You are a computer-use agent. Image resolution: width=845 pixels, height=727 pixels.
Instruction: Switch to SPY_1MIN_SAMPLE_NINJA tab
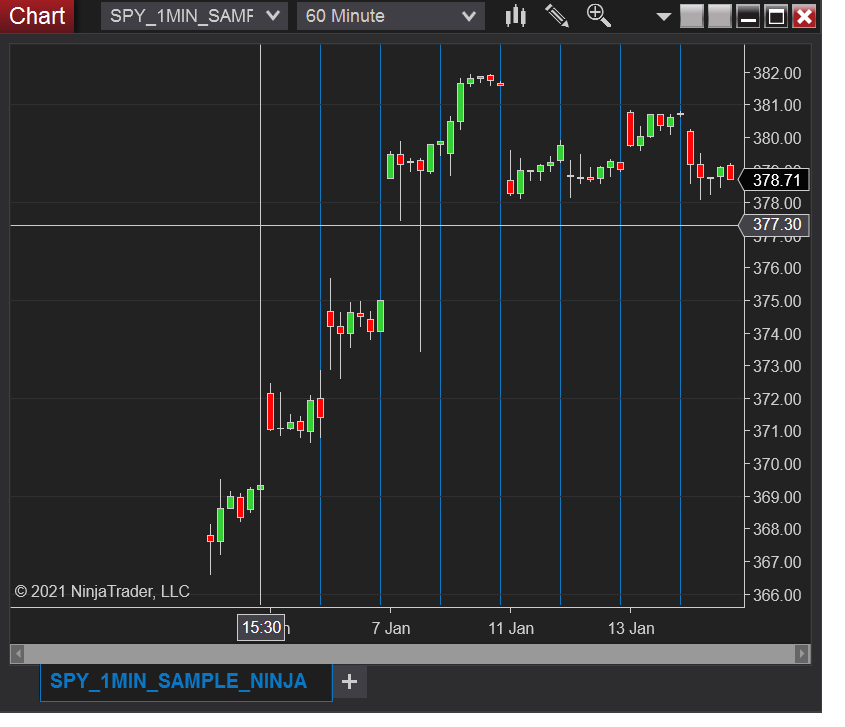pyautogui.click(x=186, y=682)
